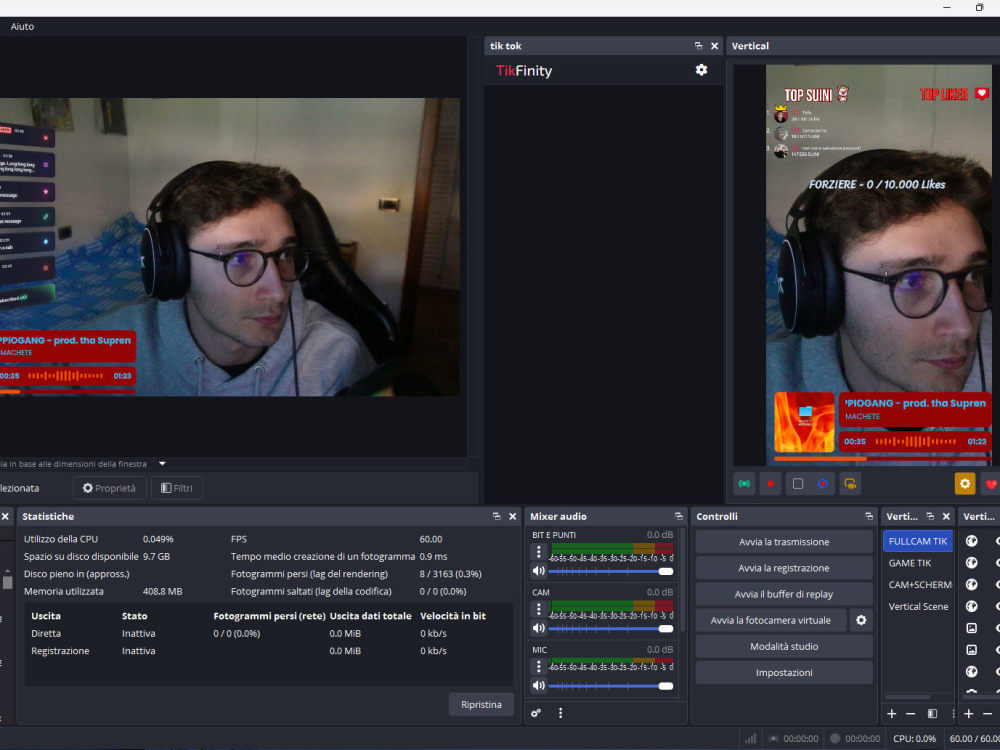Image resolution: width=1000 pixels, height=750 pixels.
Task: Open scene filters icon under scenes list
Action: pyautogui.click(x=932, y=714)
